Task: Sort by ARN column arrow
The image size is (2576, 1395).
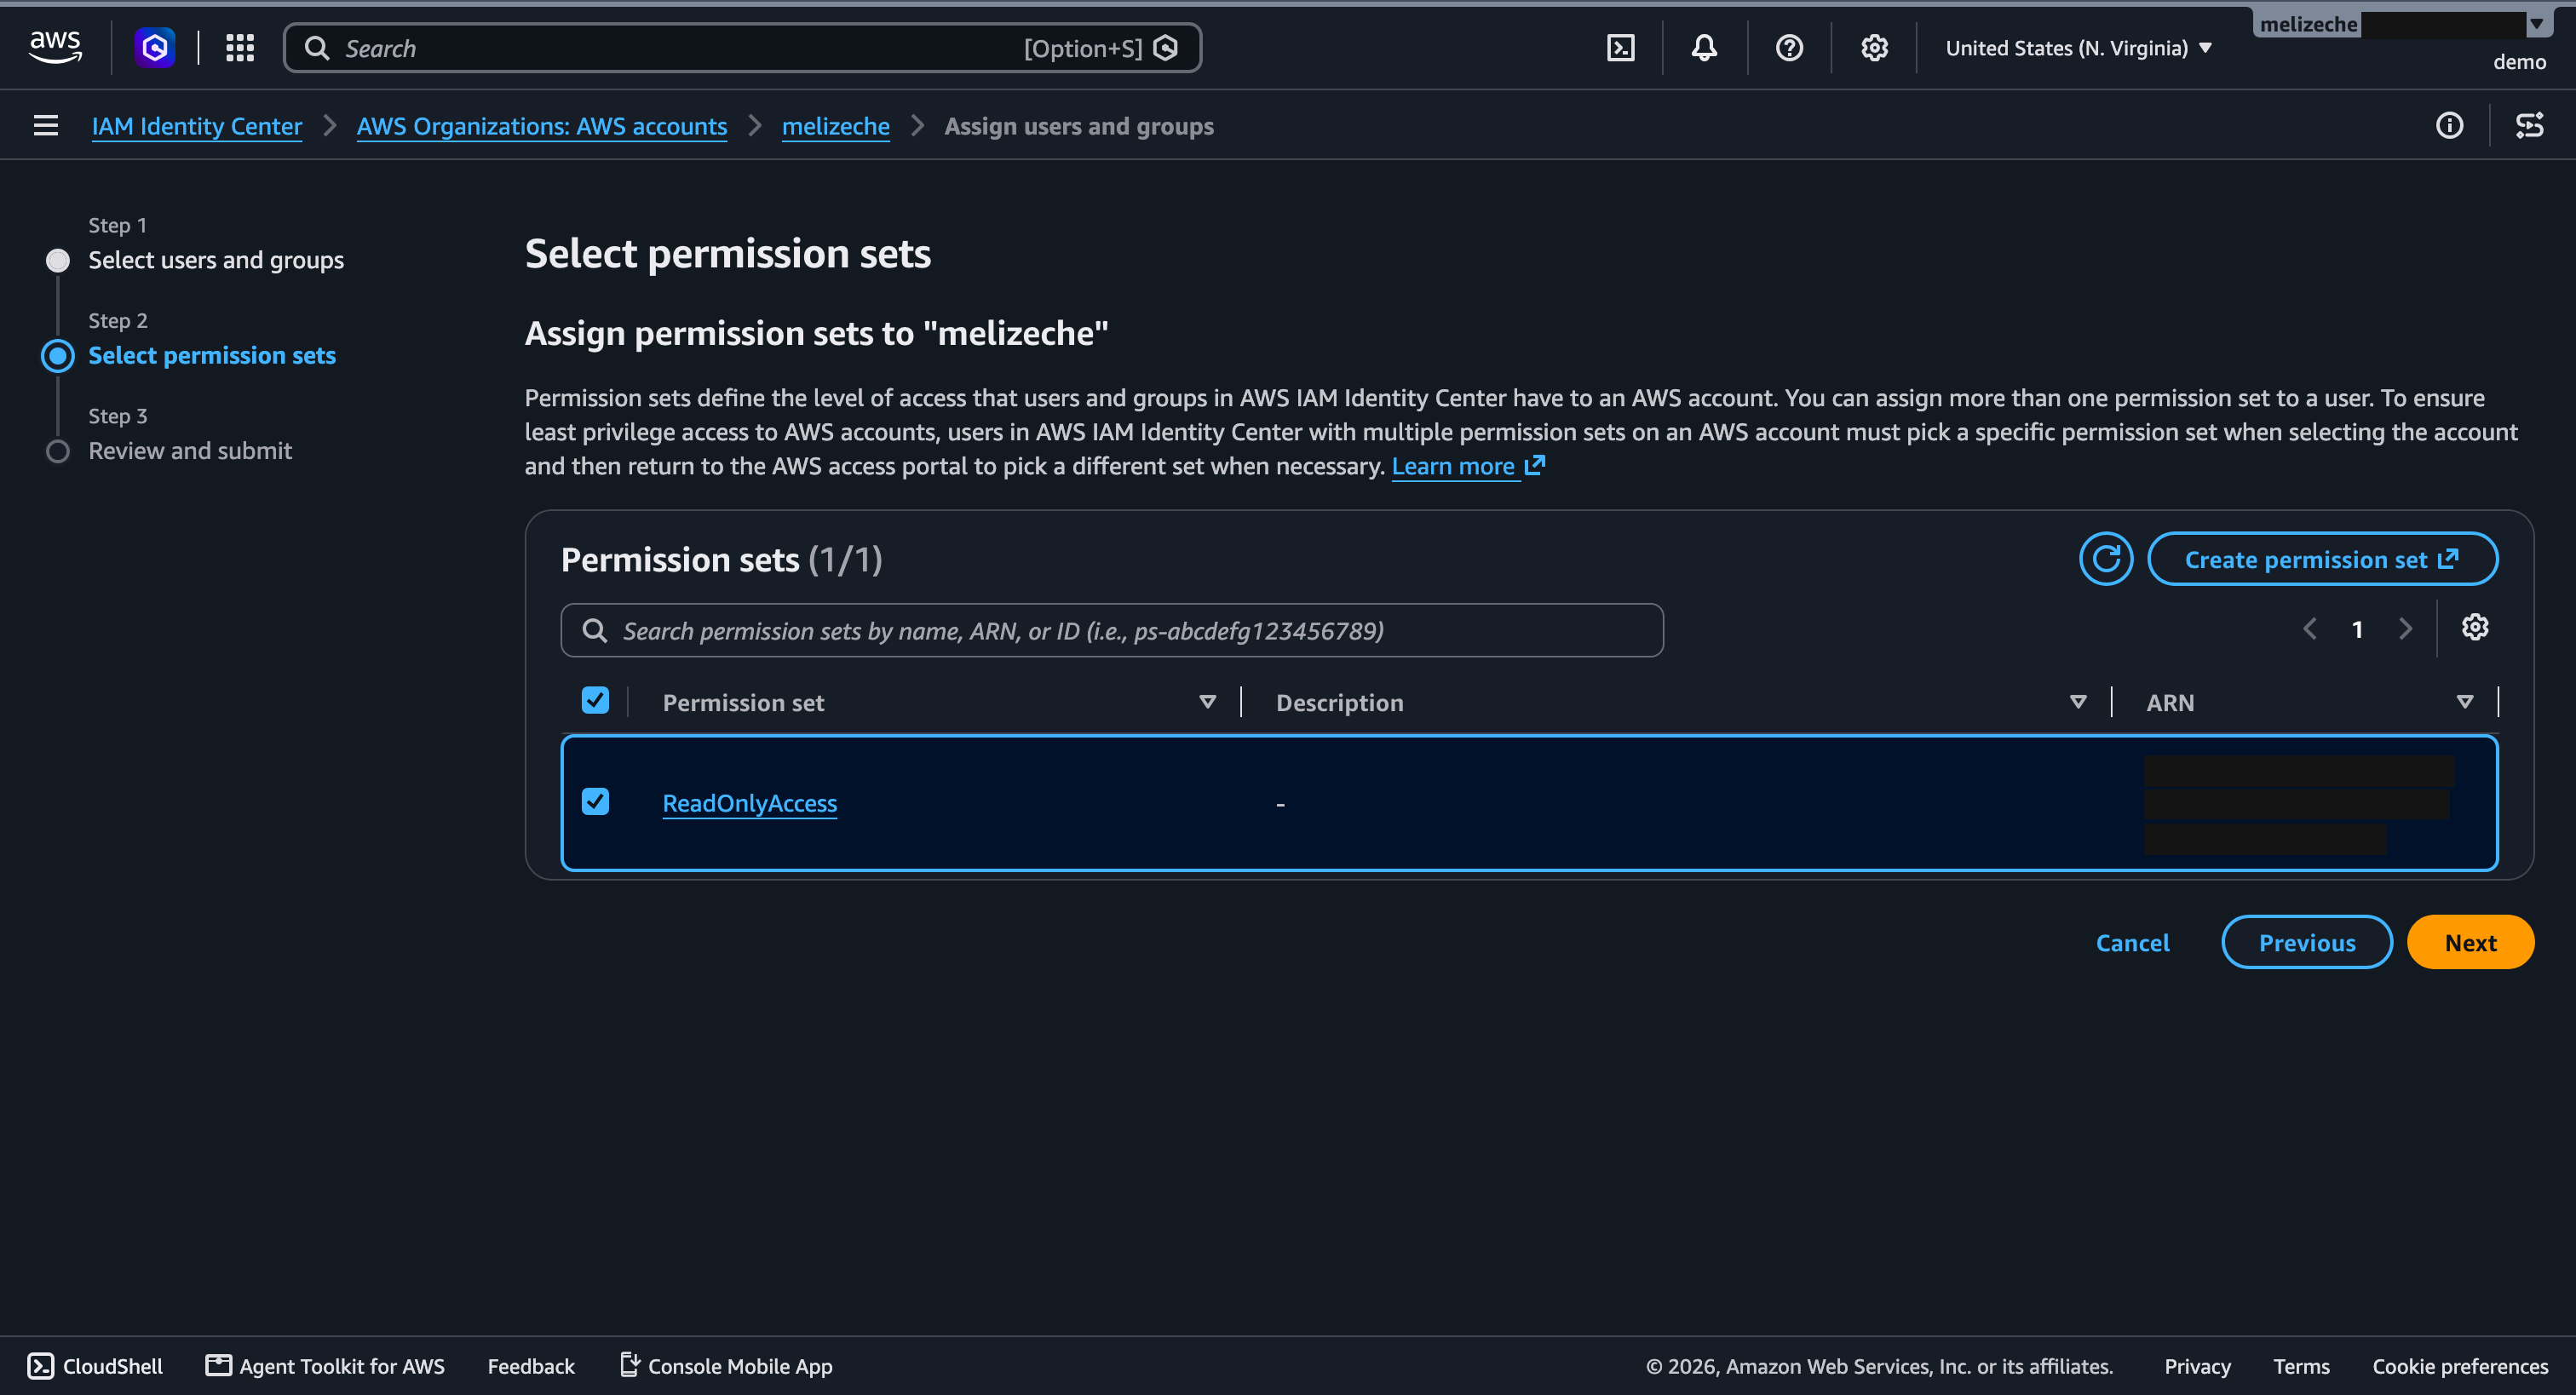Action: (2465, 702)
